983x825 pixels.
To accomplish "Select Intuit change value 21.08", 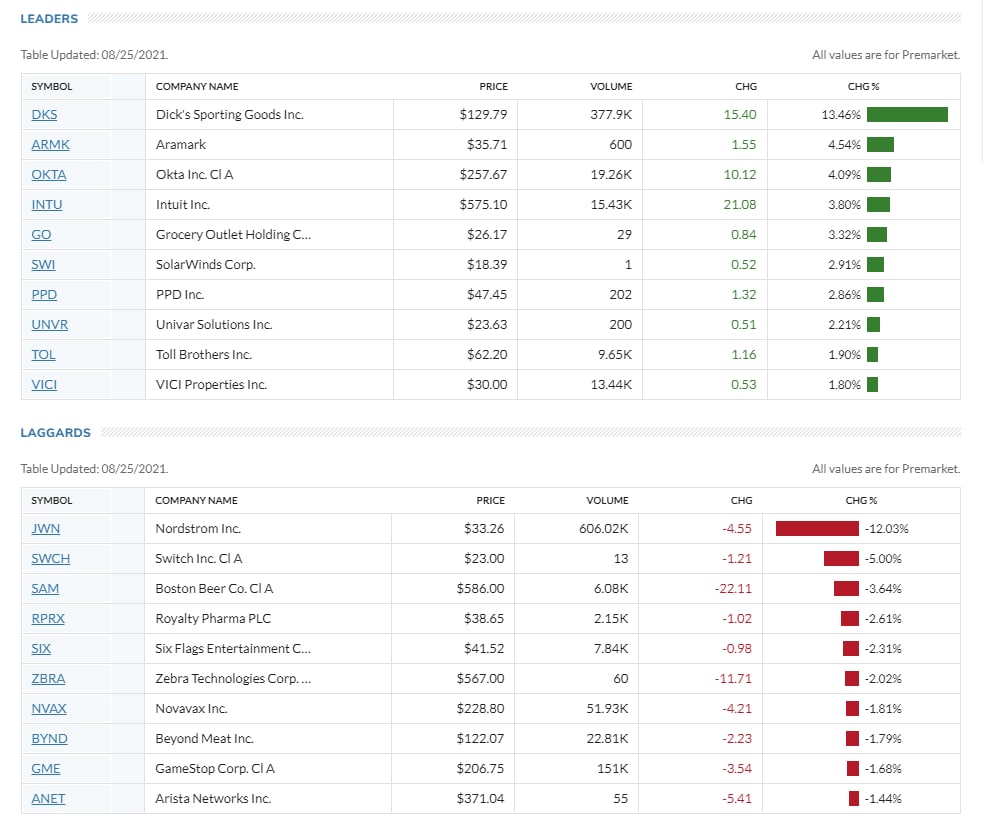I will [x=740, y=205].
